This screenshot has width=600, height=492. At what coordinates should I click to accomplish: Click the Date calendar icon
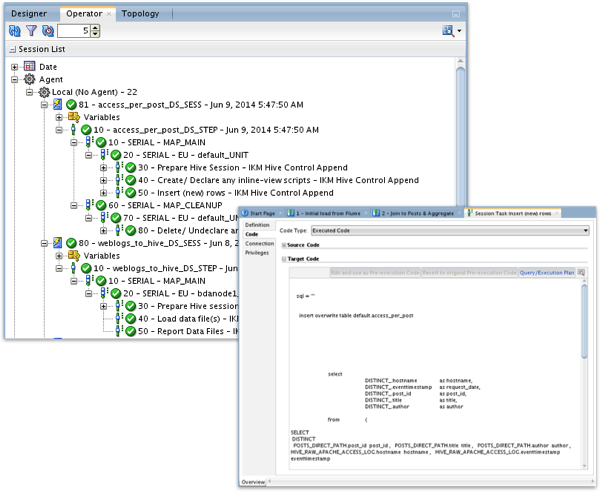click(29, 67)
